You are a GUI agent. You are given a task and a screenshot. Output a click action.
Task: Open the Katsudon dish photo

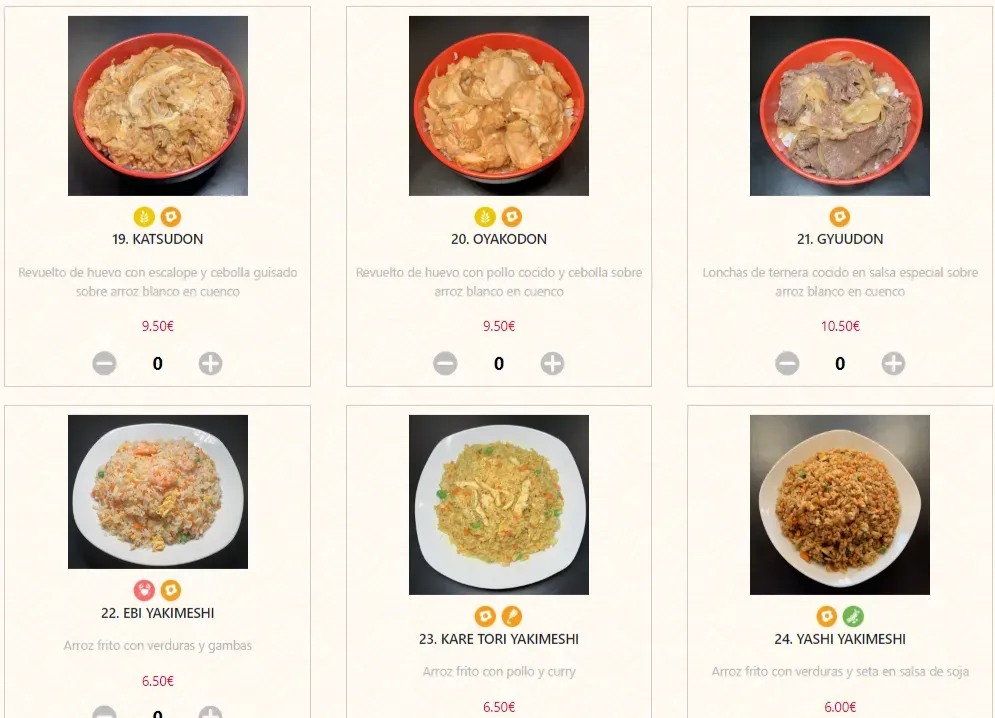158,106
